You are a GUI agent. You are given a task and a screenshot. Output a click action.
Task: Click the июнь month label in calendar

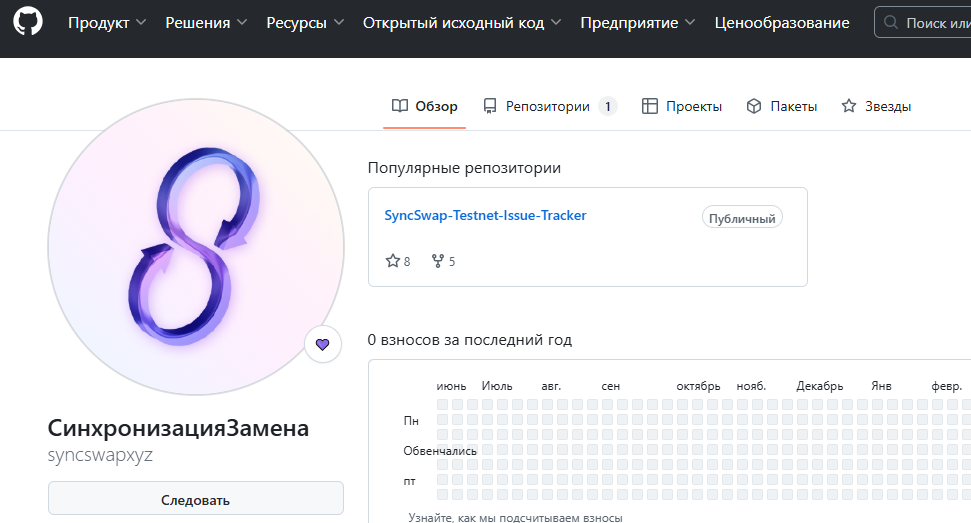pyautogui.click(x=451, y=386)
